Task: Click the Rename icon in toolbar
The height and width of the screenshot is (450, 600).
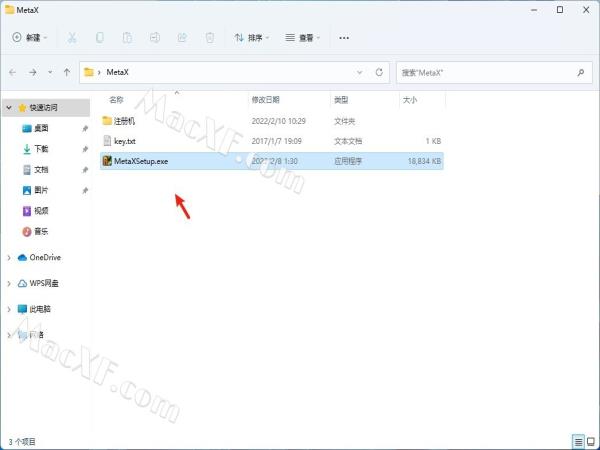Action: (155, 38)
